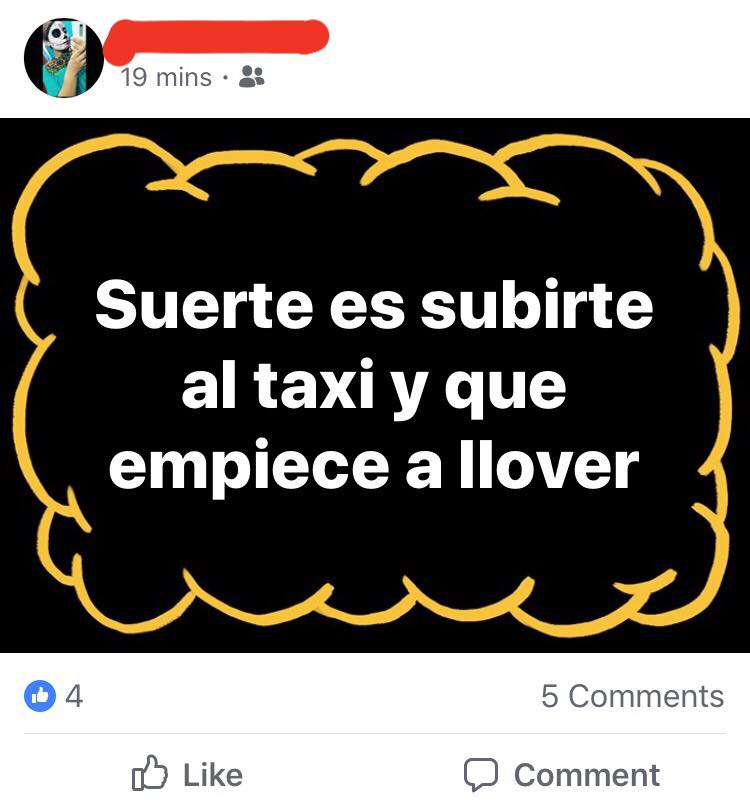
Task: Tap the reaction count "4"
Action: click(x=74, y=696)
